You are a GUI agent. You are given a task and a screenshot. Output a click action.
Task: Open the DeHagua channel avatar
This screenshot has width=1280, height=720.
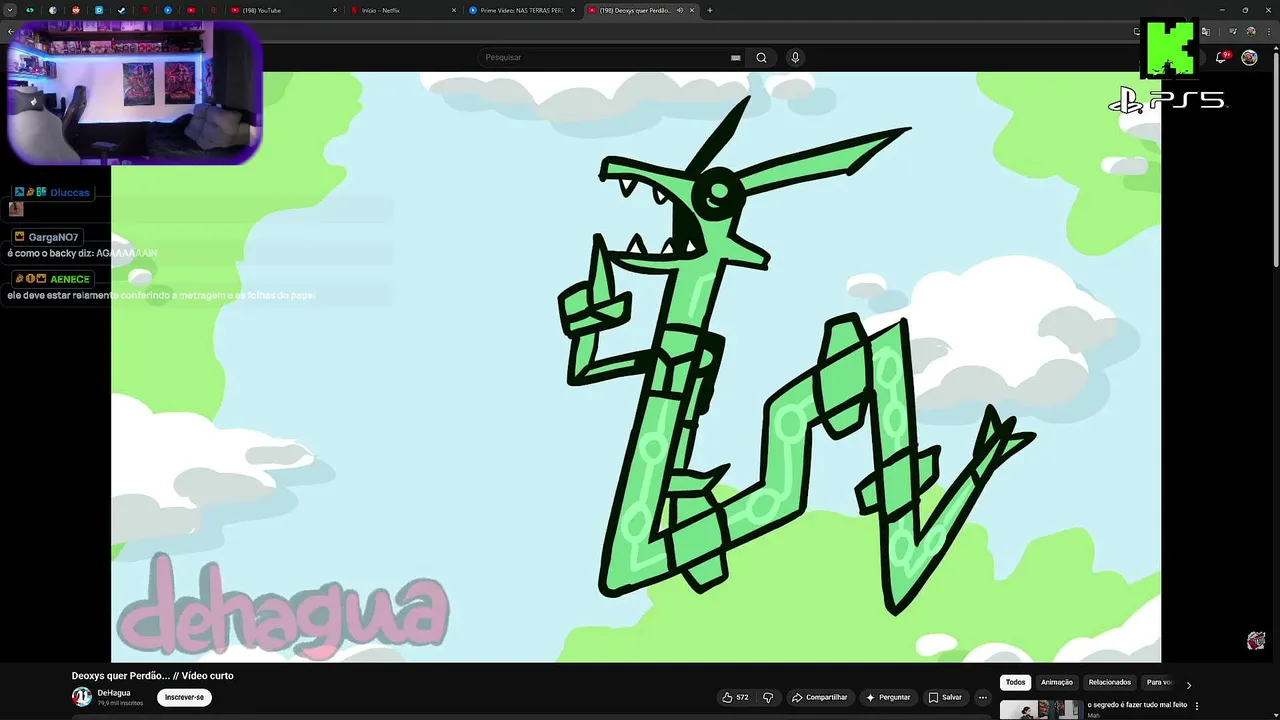pos(81,697)
